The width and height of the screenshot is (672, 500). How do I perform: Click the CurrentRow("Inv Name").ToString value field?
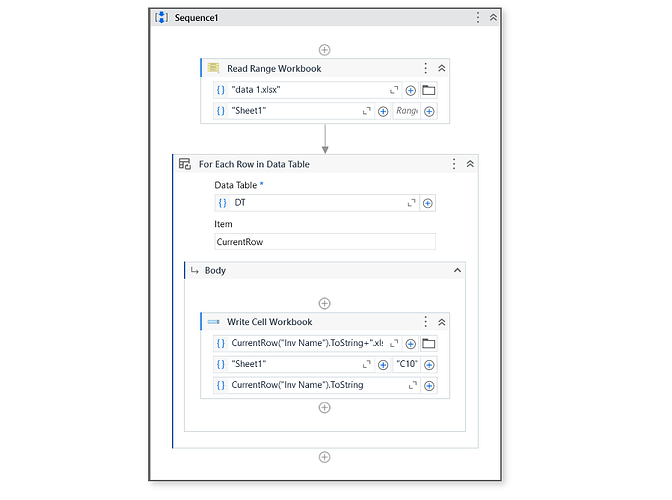(317, 385)
